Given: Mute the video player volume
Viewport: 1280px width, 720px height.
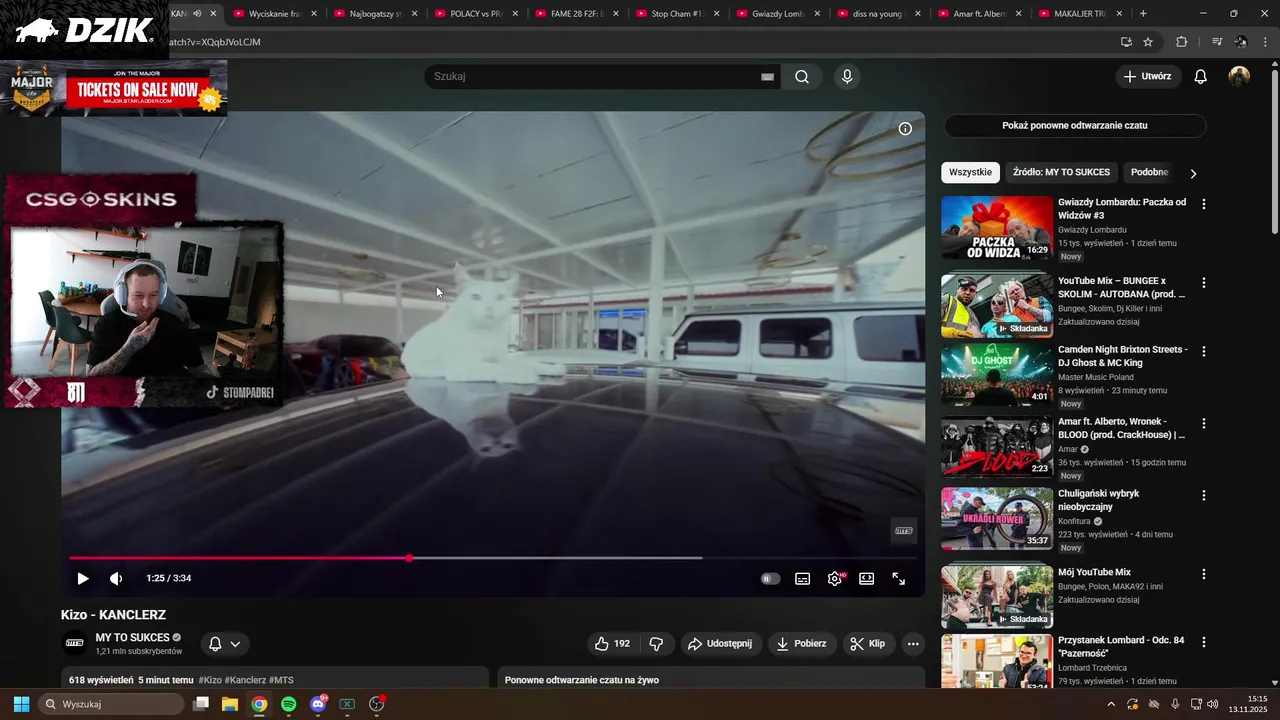Looking at the screenshot, I should pos(116,578).
